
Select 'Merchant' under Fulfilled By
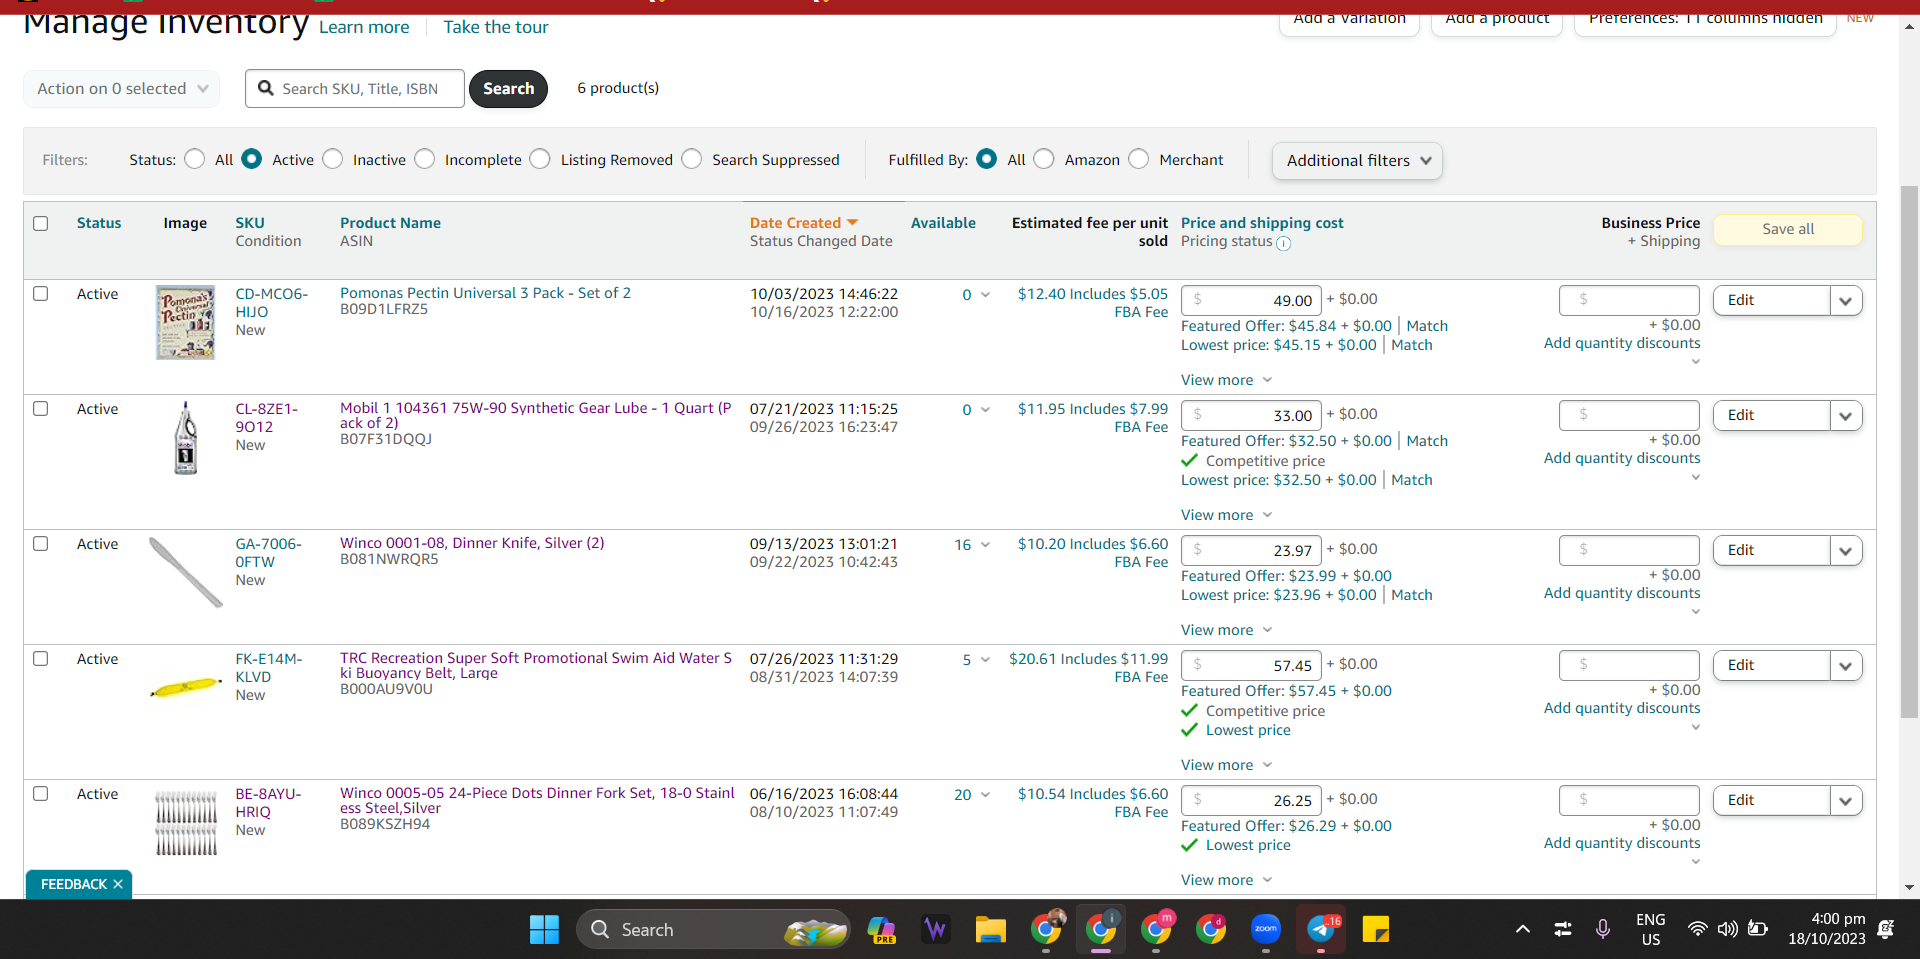(x=1139, y=159)
